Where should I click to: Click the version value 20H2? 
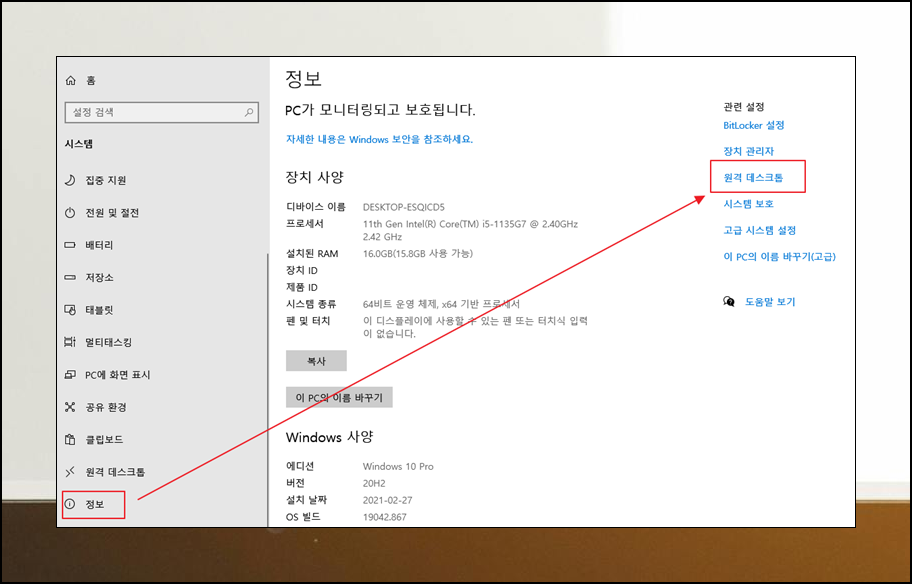(x=374, y=483)
